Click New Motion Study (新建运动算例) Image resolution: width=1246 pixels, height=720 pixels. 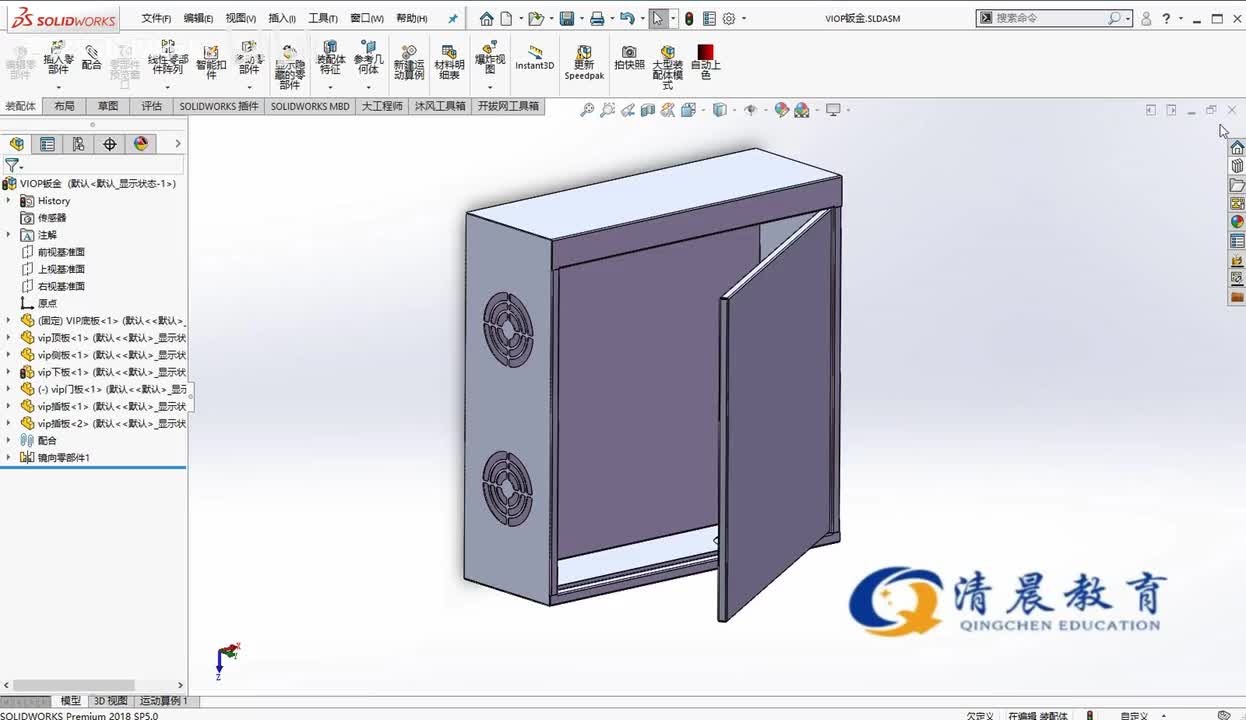tap(408, 62)
